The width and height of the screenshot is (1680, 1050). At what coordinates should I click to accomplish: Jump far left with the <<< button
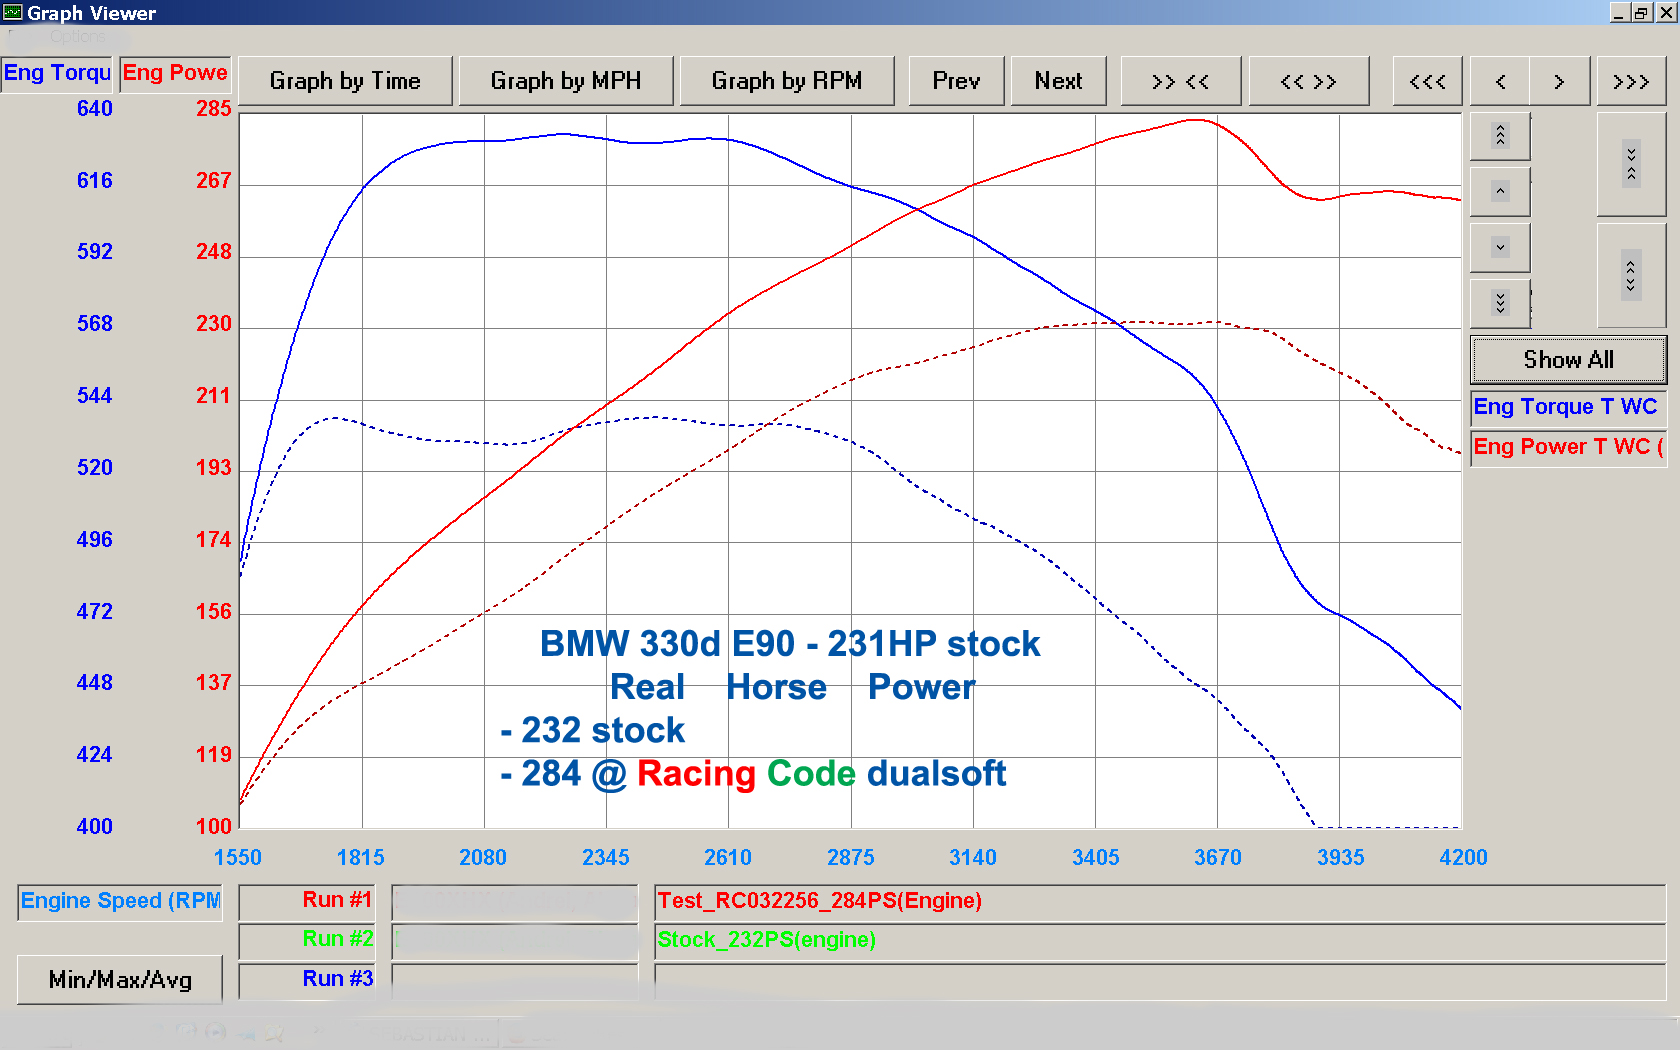(1427, 81)
